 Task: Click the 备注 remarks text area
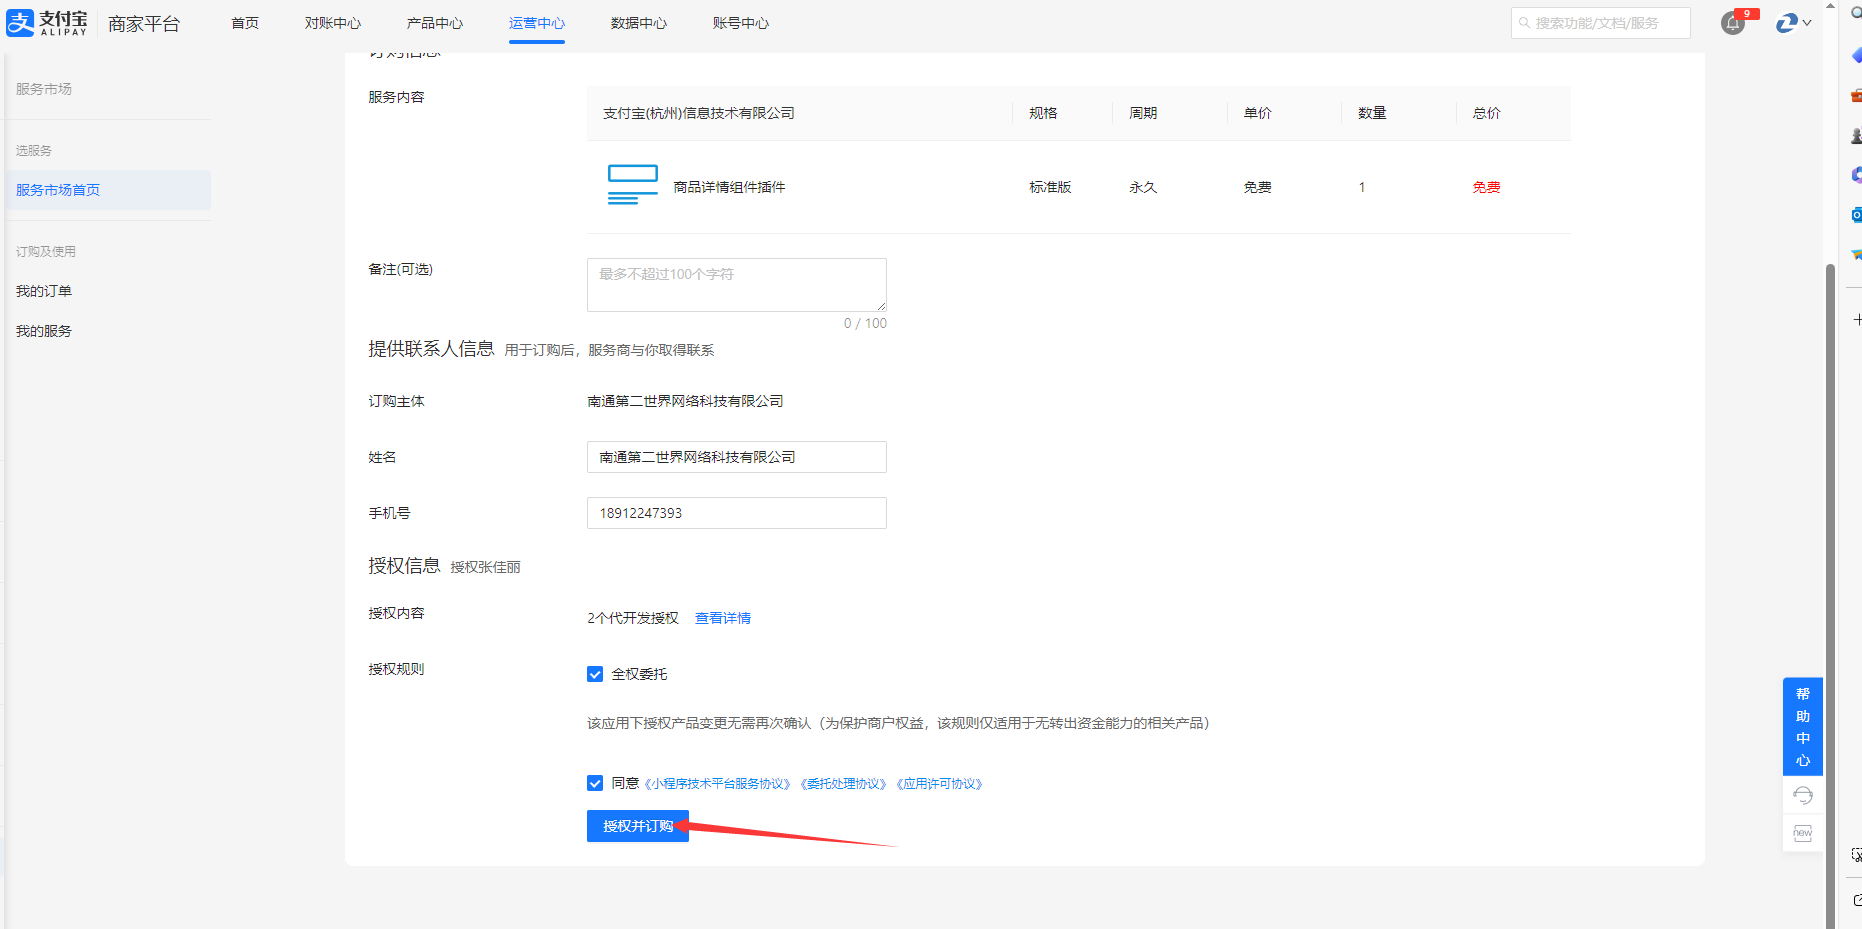point(736,285)
